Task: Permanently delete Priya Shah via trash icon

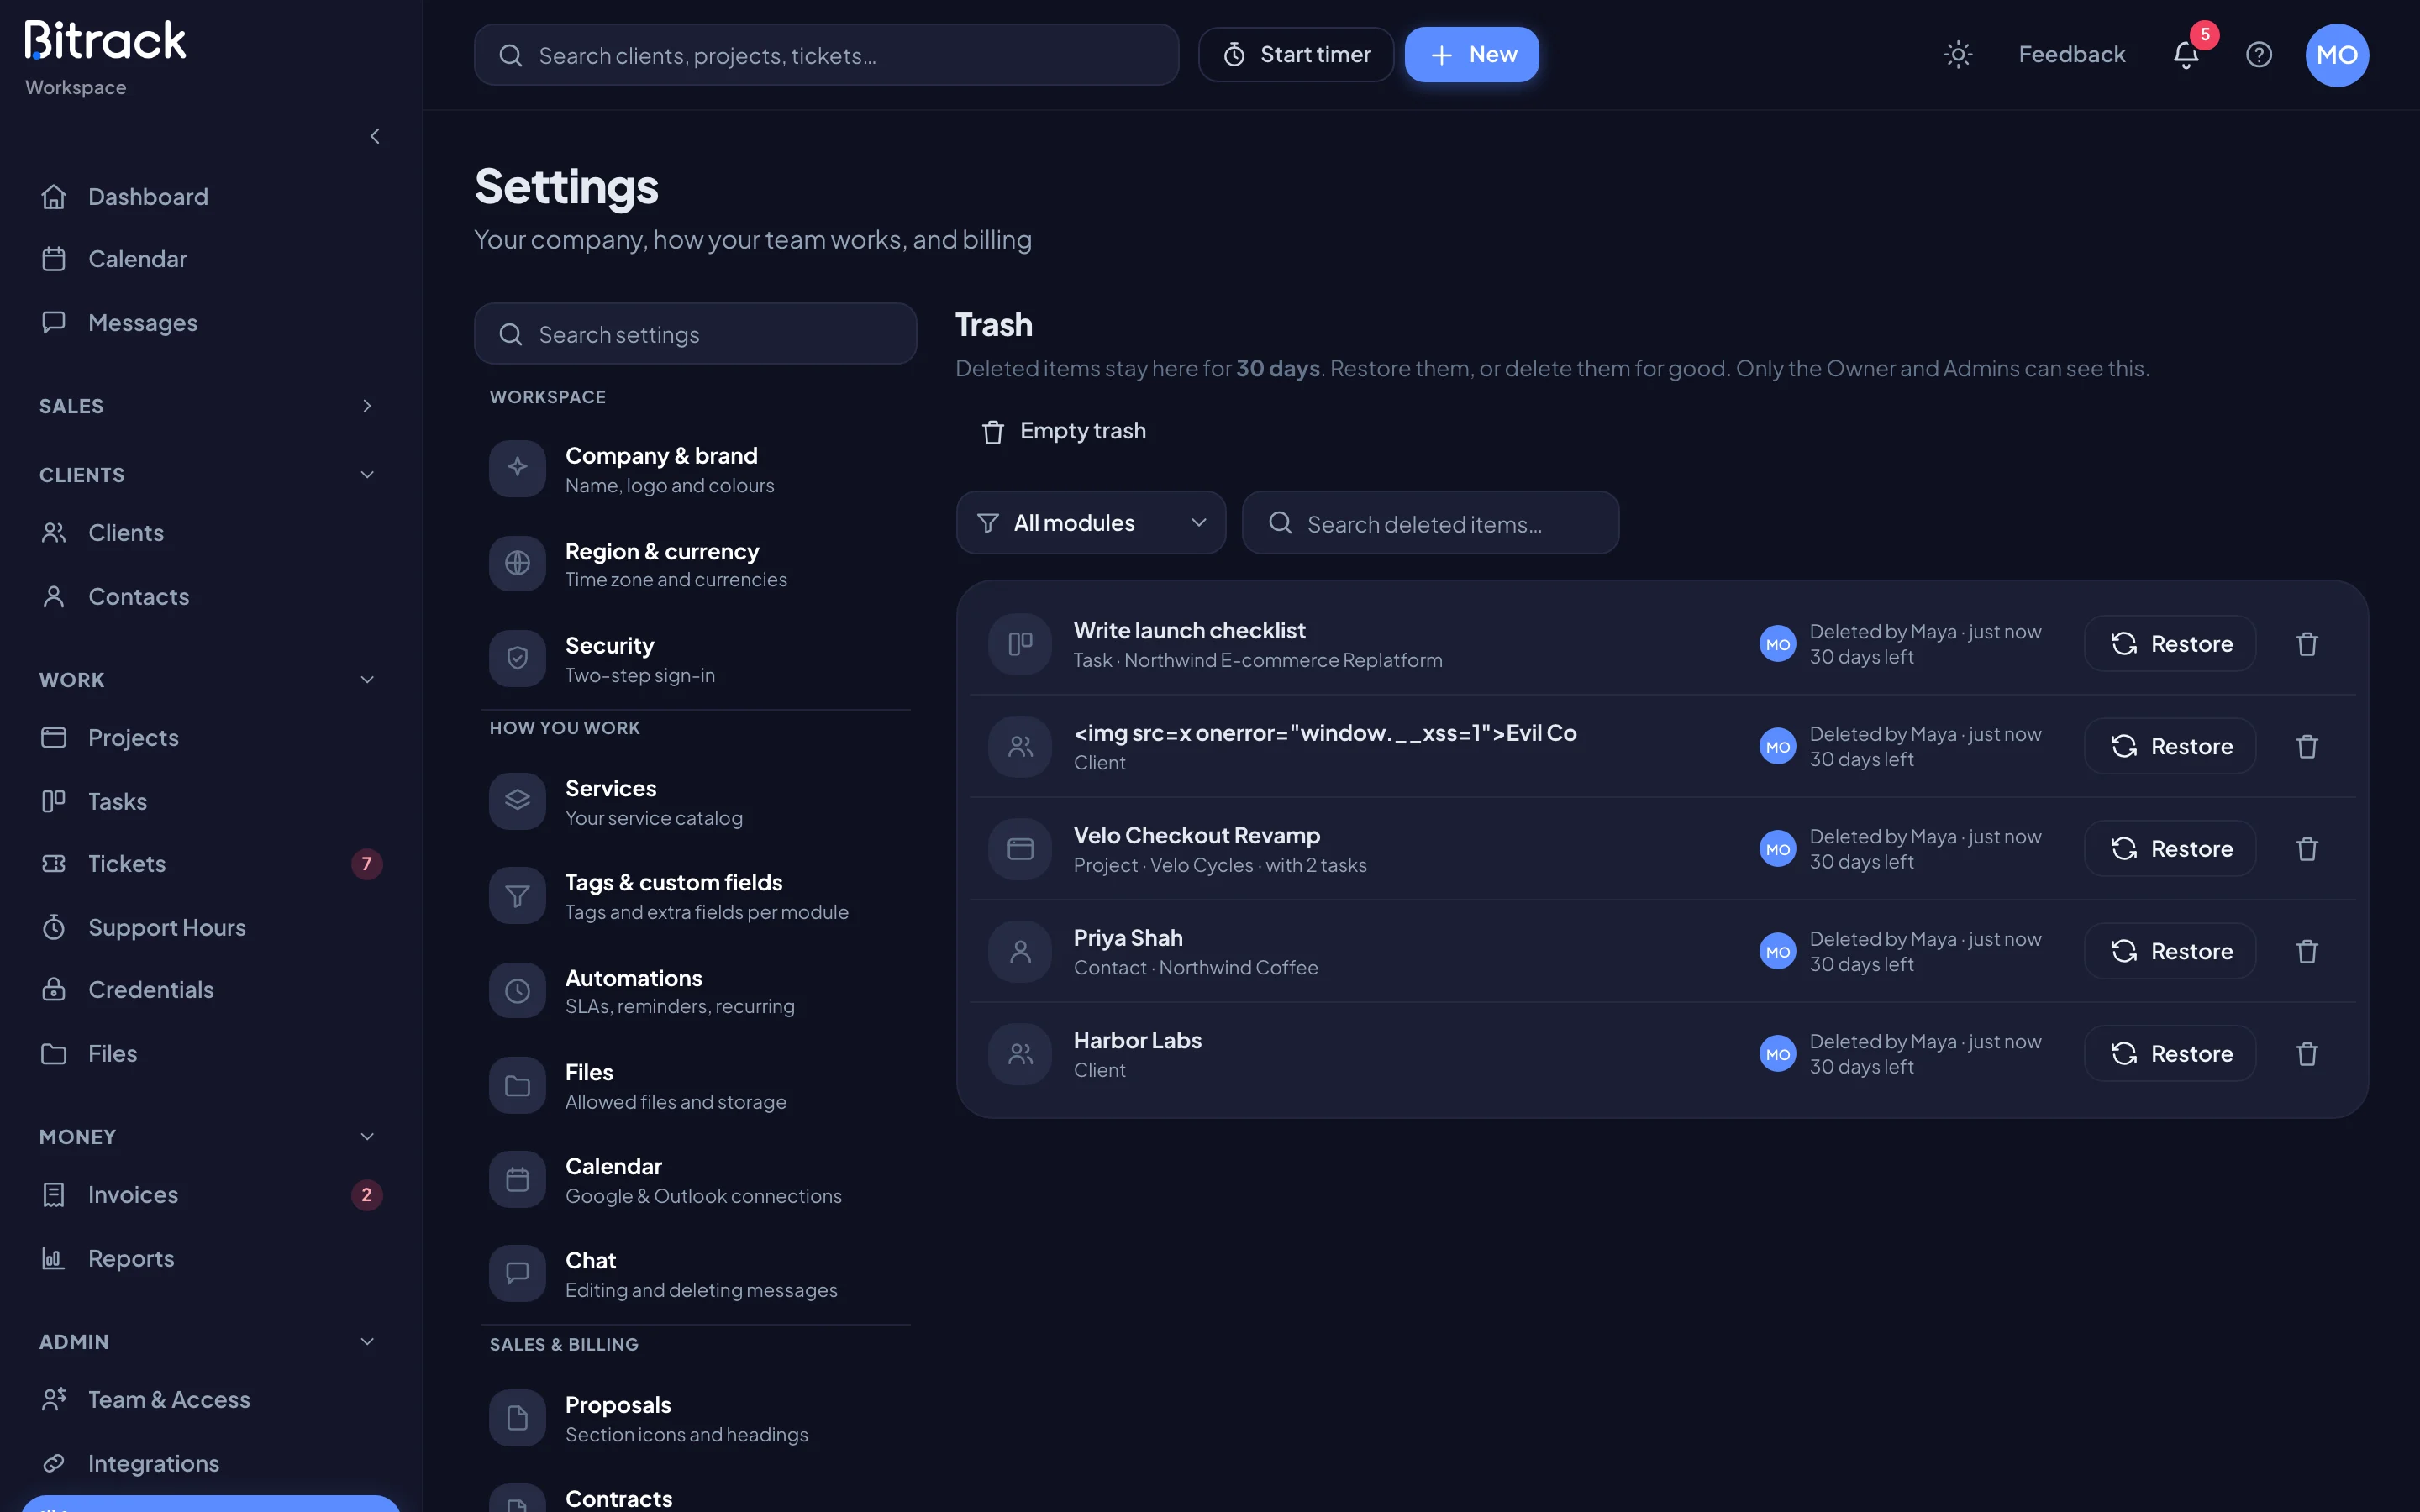Action: [x=2307, y=951]
